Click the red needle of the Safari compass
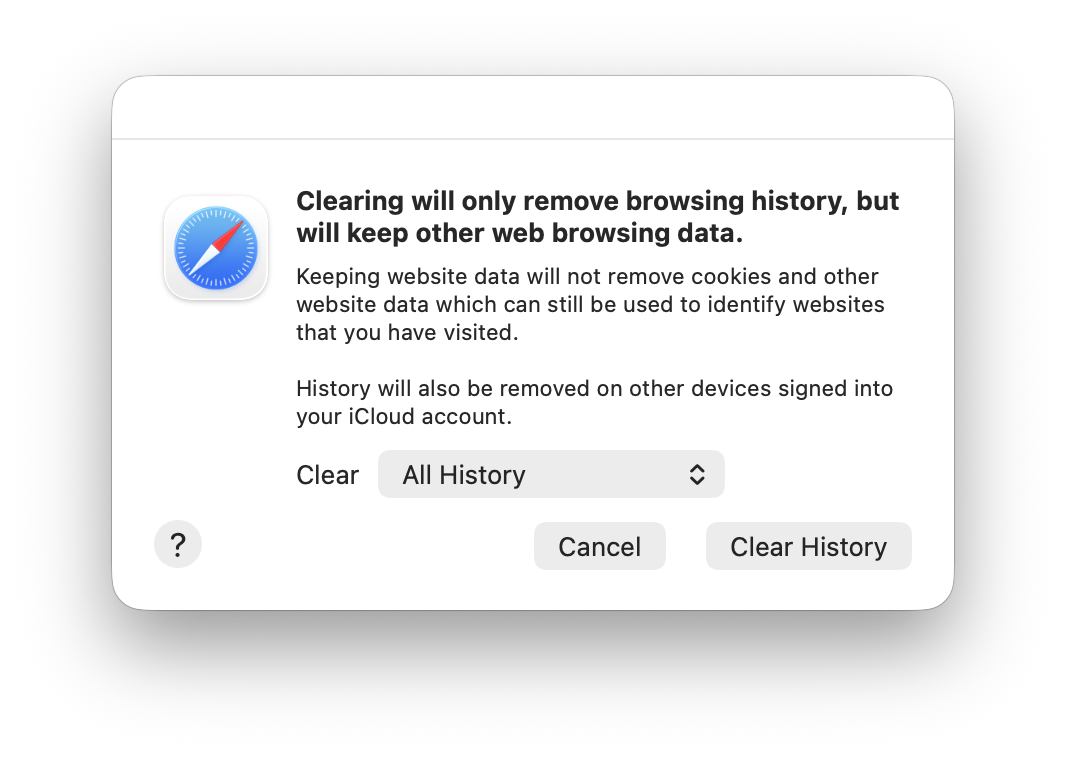The height and width of the screenshot is (758, 1066). [x=230, y=234]
